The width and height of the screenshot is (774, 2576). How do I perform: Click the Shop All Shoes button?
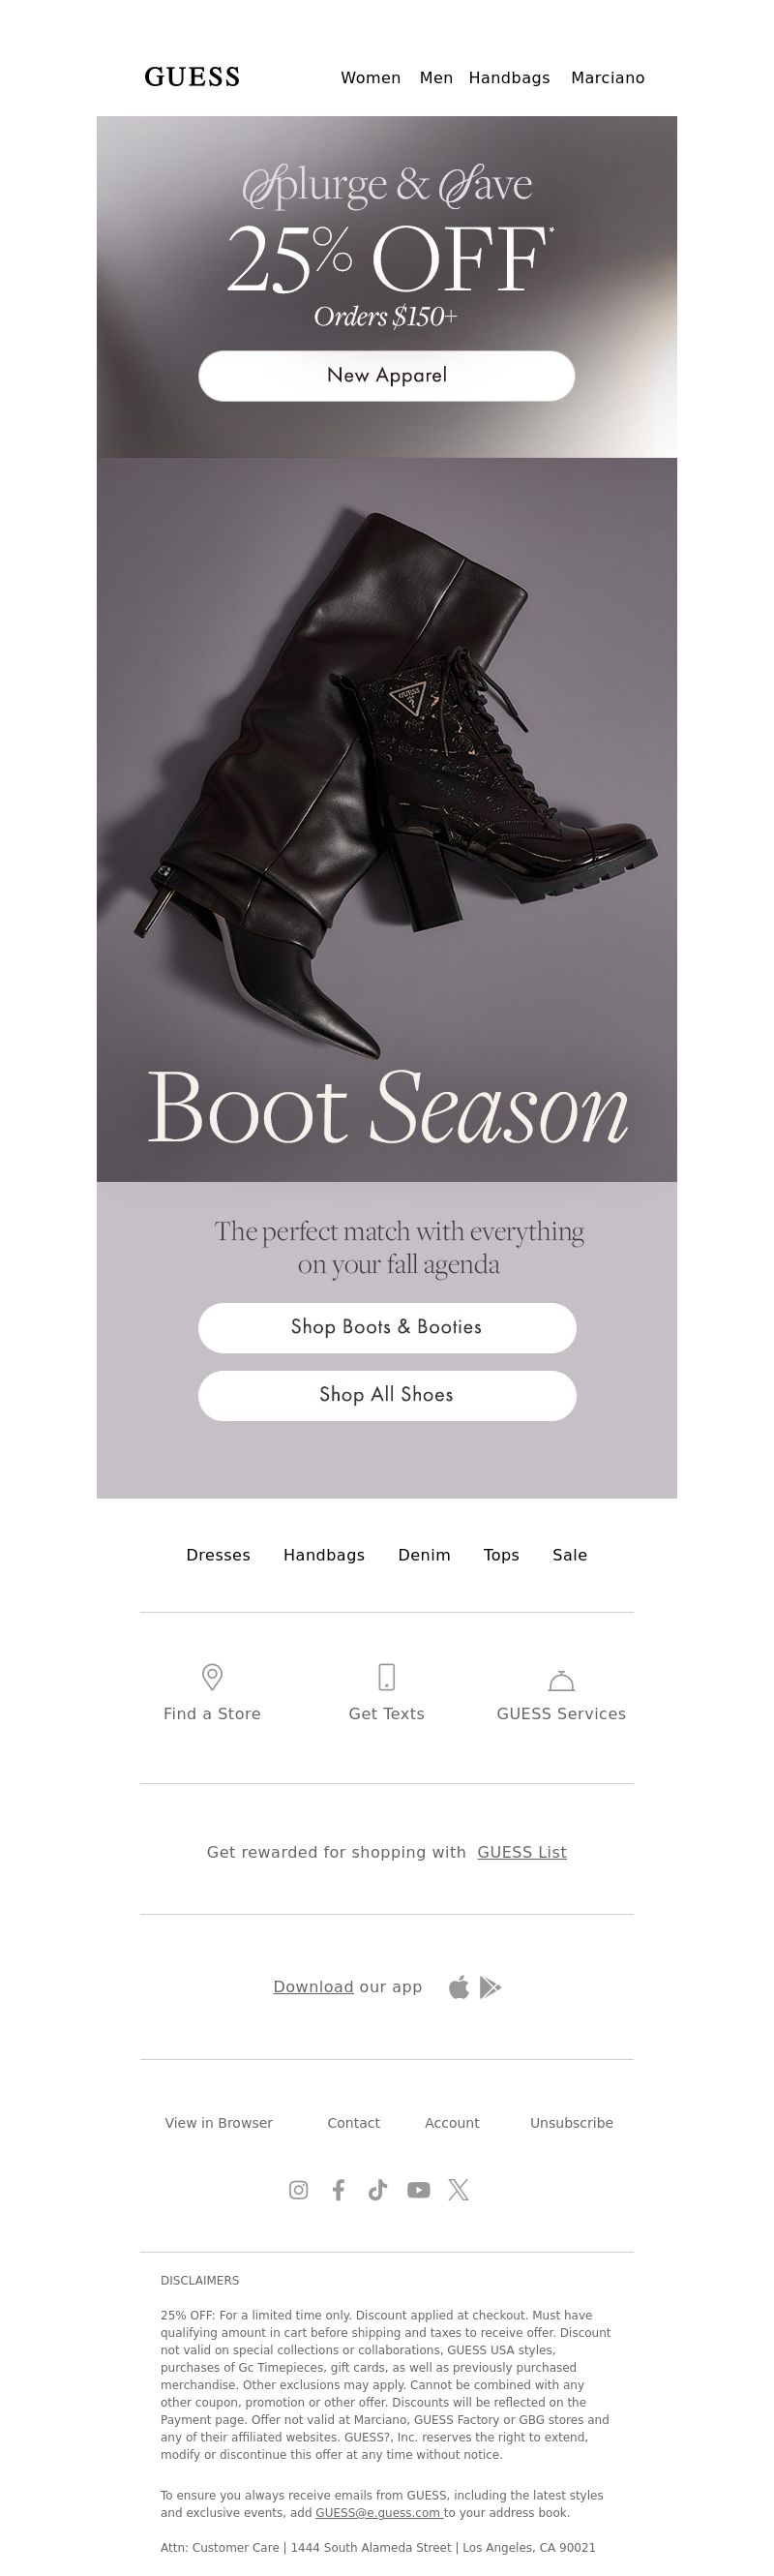click(387, 1396)
